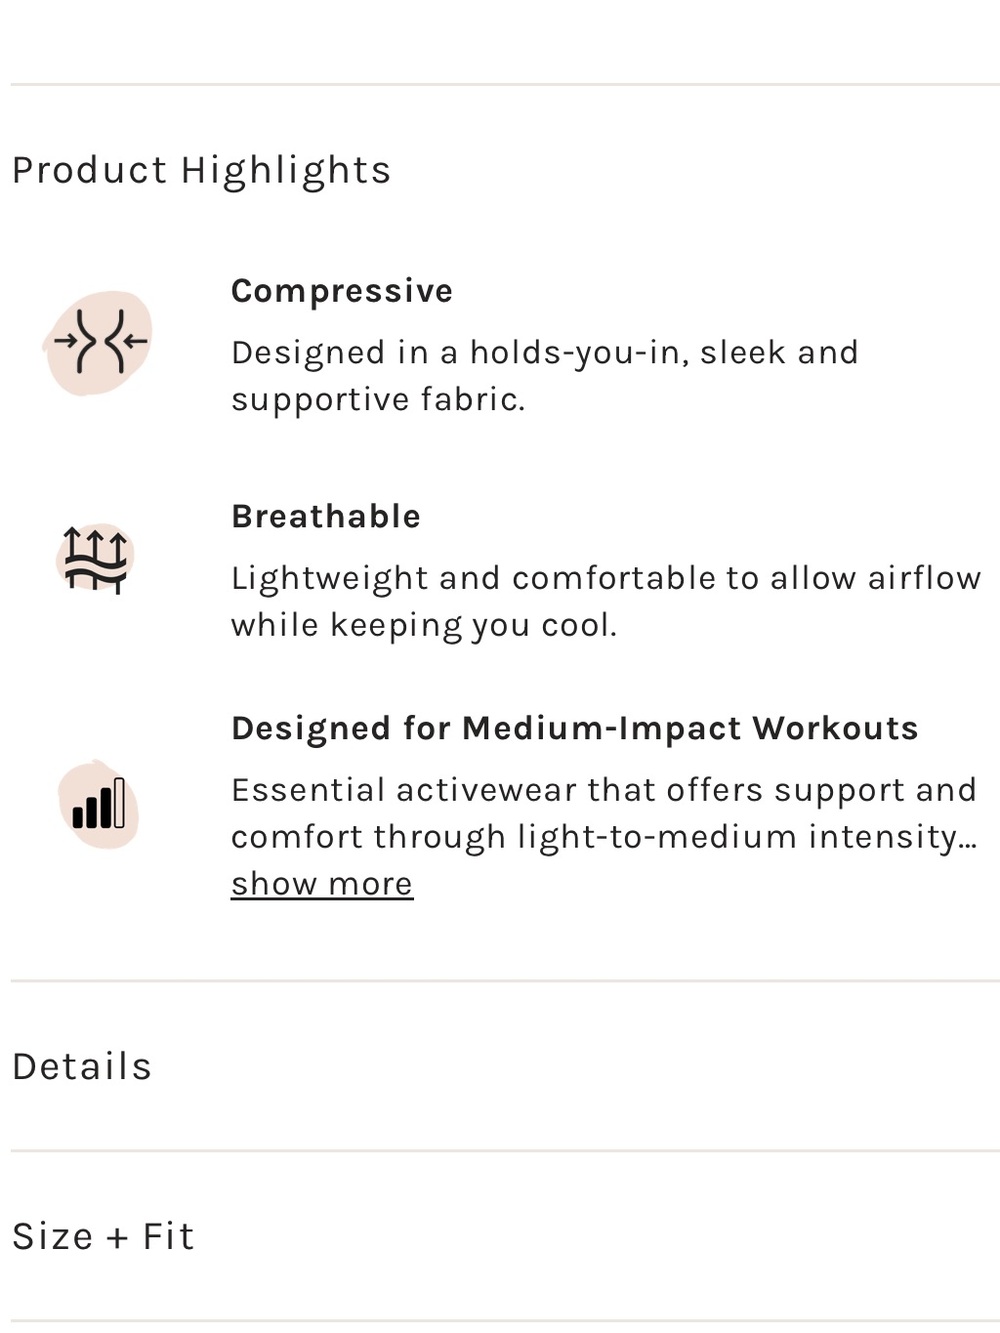Viewport: 1000px width, 1333px height.
Task: Click the truncated light-to-medium intensity line
Action: click(604, 837)
